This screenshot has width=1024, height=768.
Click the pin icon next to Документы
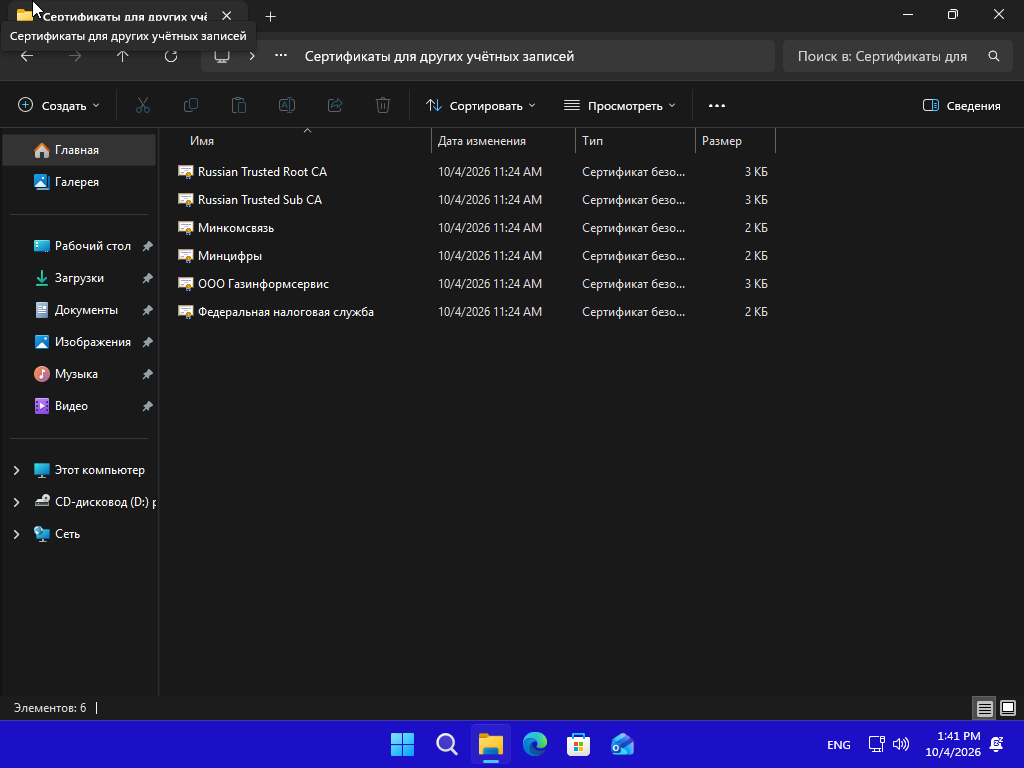coord(148,310)
